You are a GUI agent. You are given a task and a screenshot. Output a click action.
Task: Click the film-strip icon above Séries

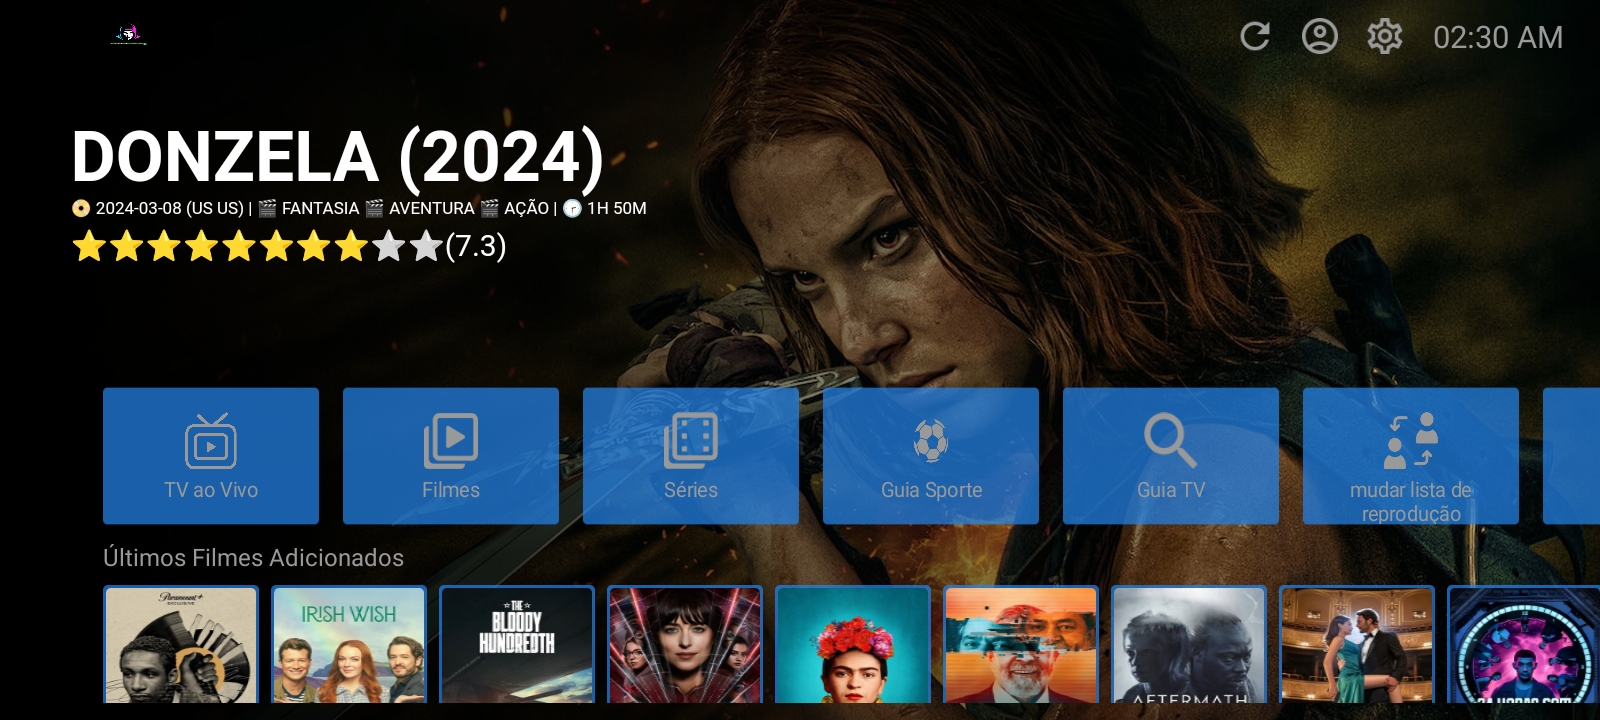691,440
